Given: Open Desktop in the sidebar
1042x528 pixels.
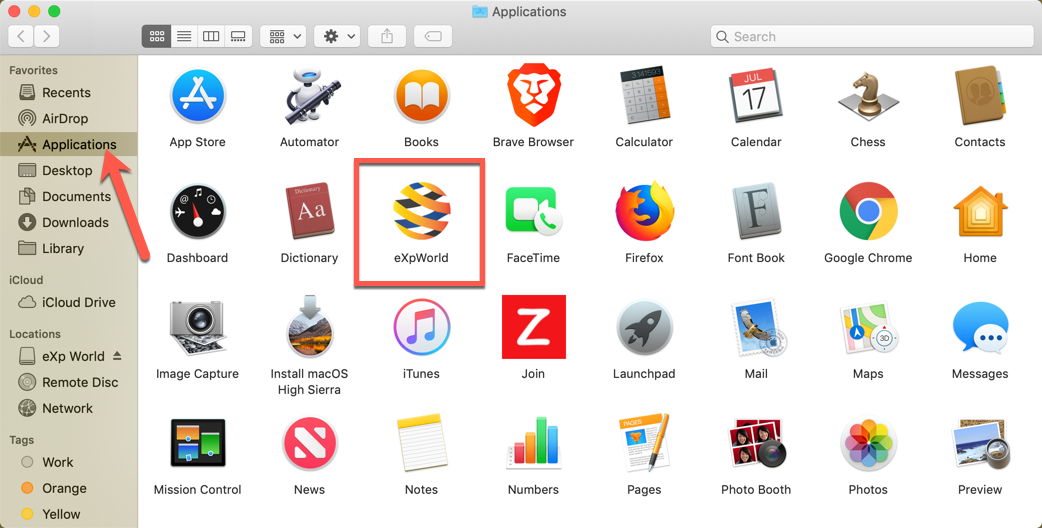Looking at the screenshot, I should tap(68, 170).
